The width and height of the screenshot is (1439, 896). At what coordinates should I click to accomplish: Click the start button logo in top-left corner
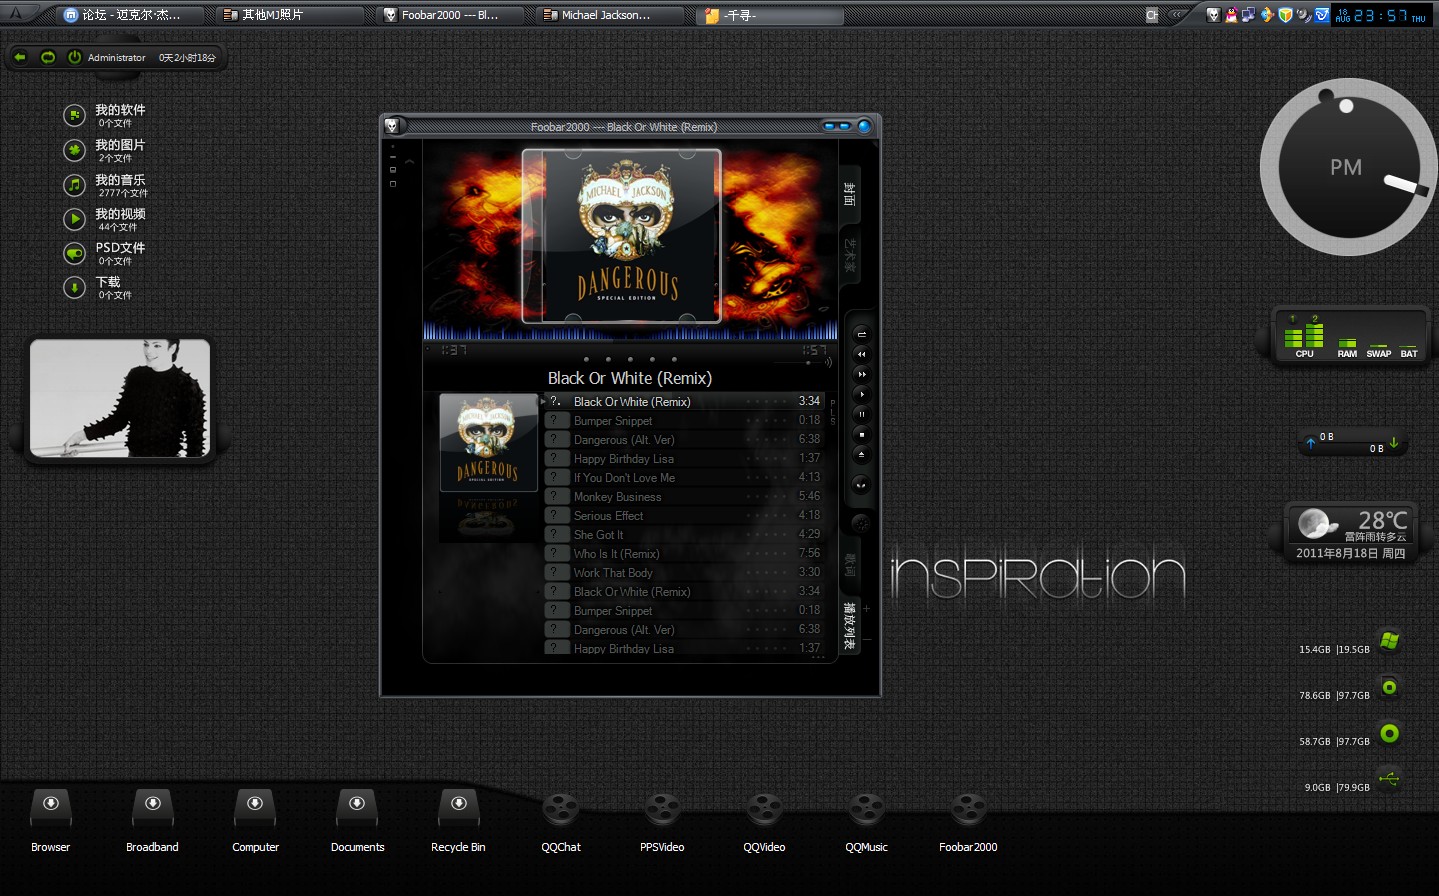point(16,13)
